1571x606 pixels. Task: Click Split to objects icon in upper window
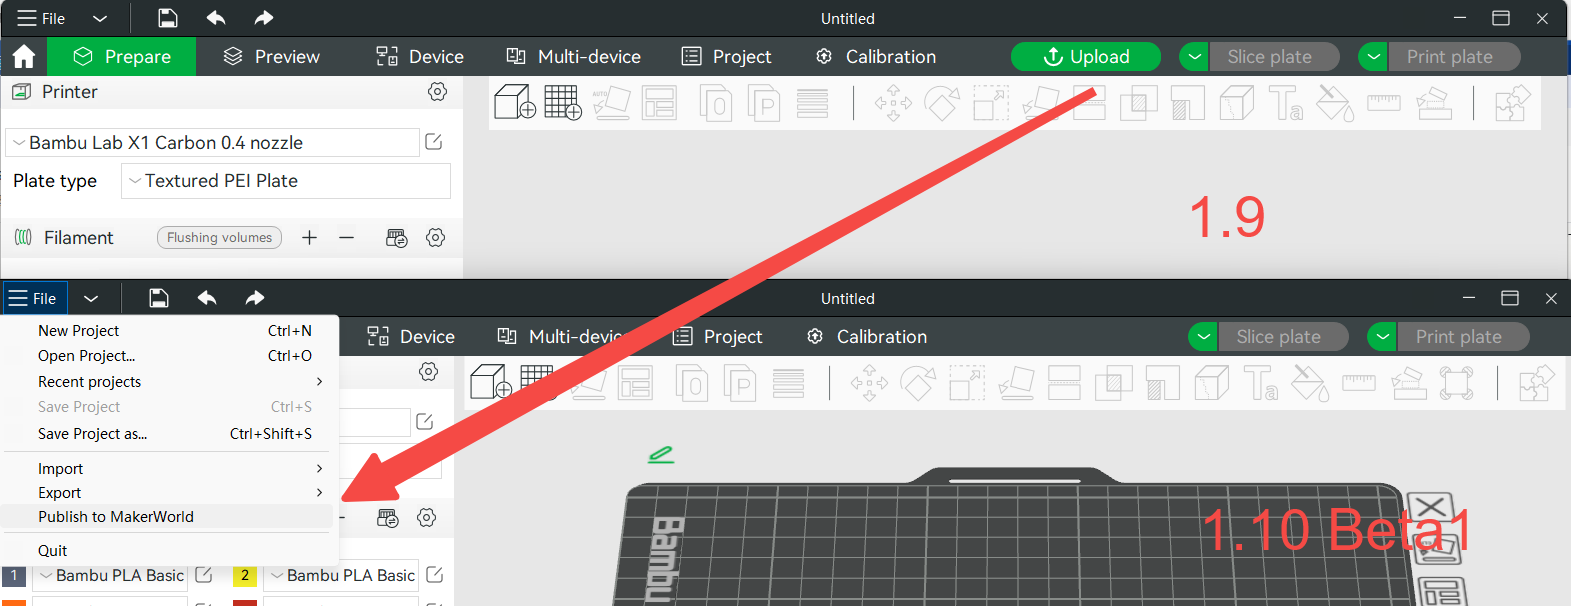[715, 103]
